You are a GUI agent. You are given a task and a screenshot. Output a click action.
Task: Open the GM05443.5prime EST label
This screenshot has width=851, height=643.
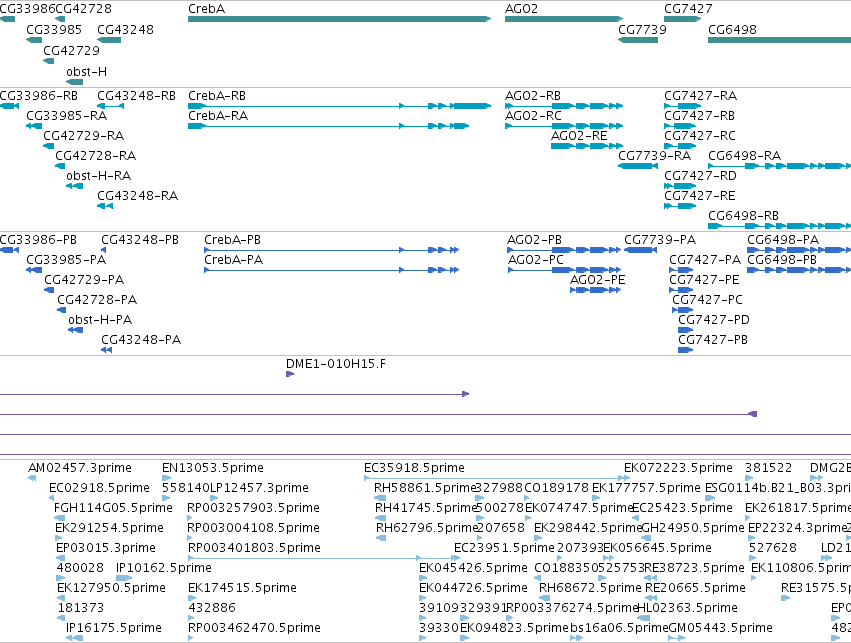[721, 628]
